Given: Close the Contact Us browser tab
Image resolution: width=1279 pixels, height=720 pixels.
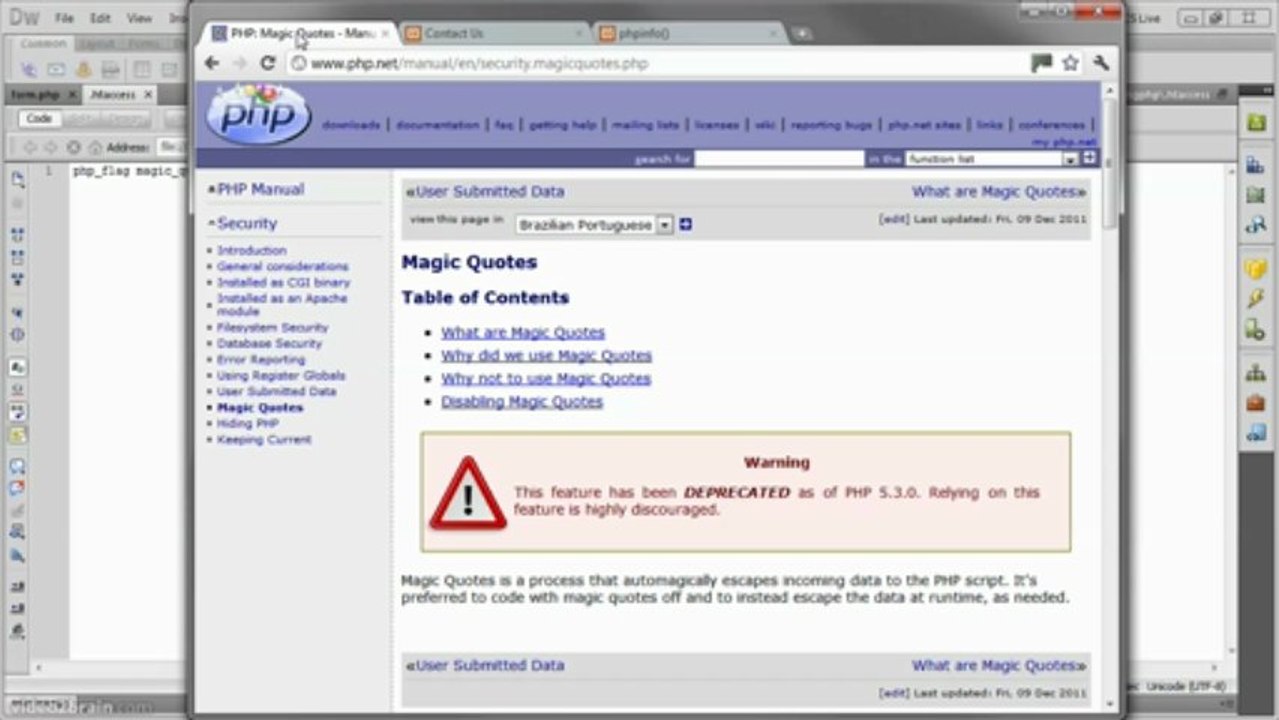Looking at the screenshot, I should [x=578, y=34].
